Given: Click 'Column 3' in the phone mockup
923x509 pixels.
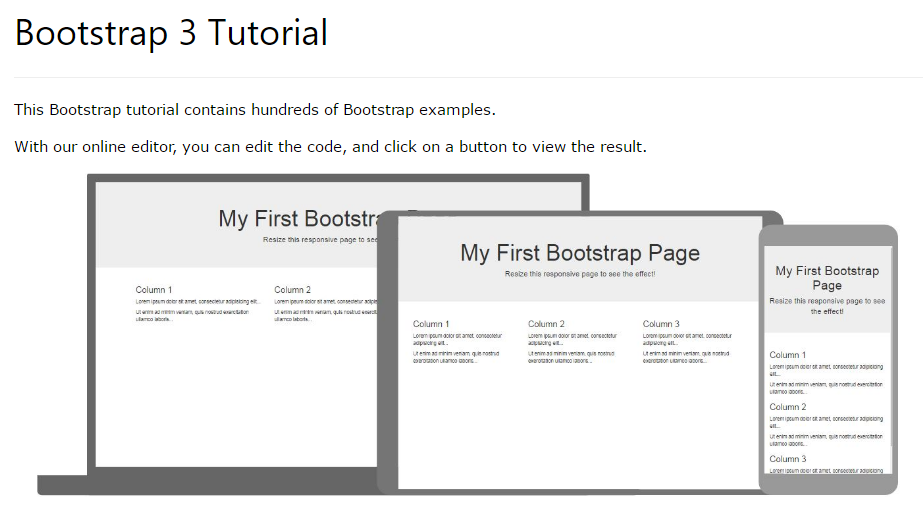Looking at the screenshot, I should click(788, 458).
